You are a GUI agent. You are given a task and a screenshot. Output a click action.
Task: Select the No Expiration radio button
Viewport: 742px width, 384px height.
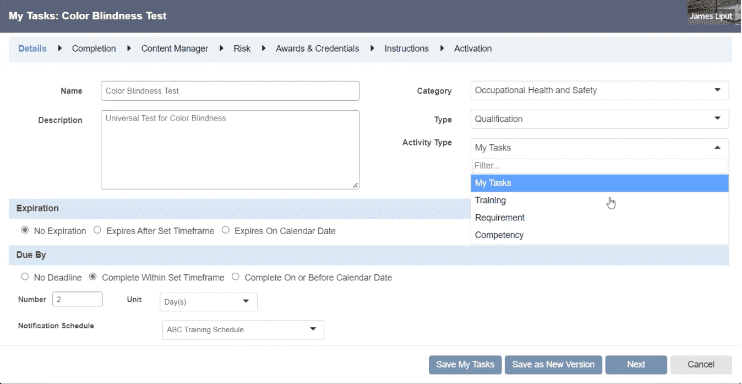[x=25, y=231]
